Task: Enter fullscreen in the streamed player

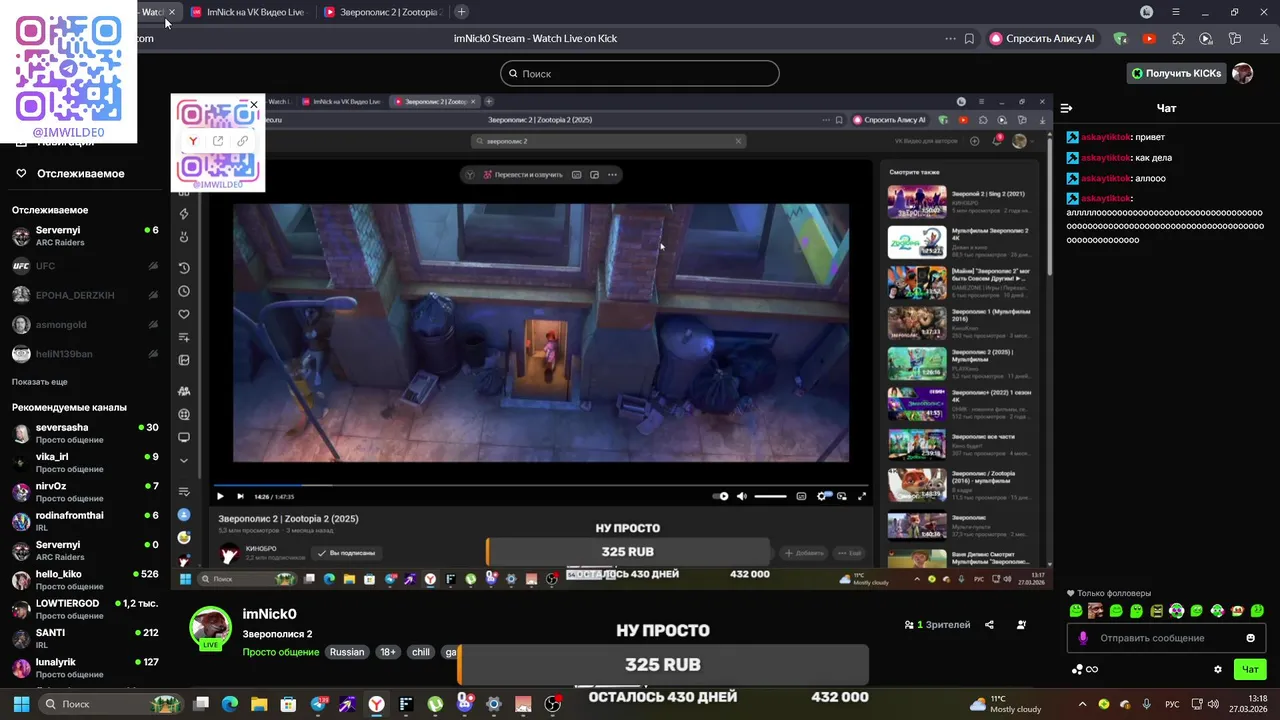Action: click(x=862, y=496)
